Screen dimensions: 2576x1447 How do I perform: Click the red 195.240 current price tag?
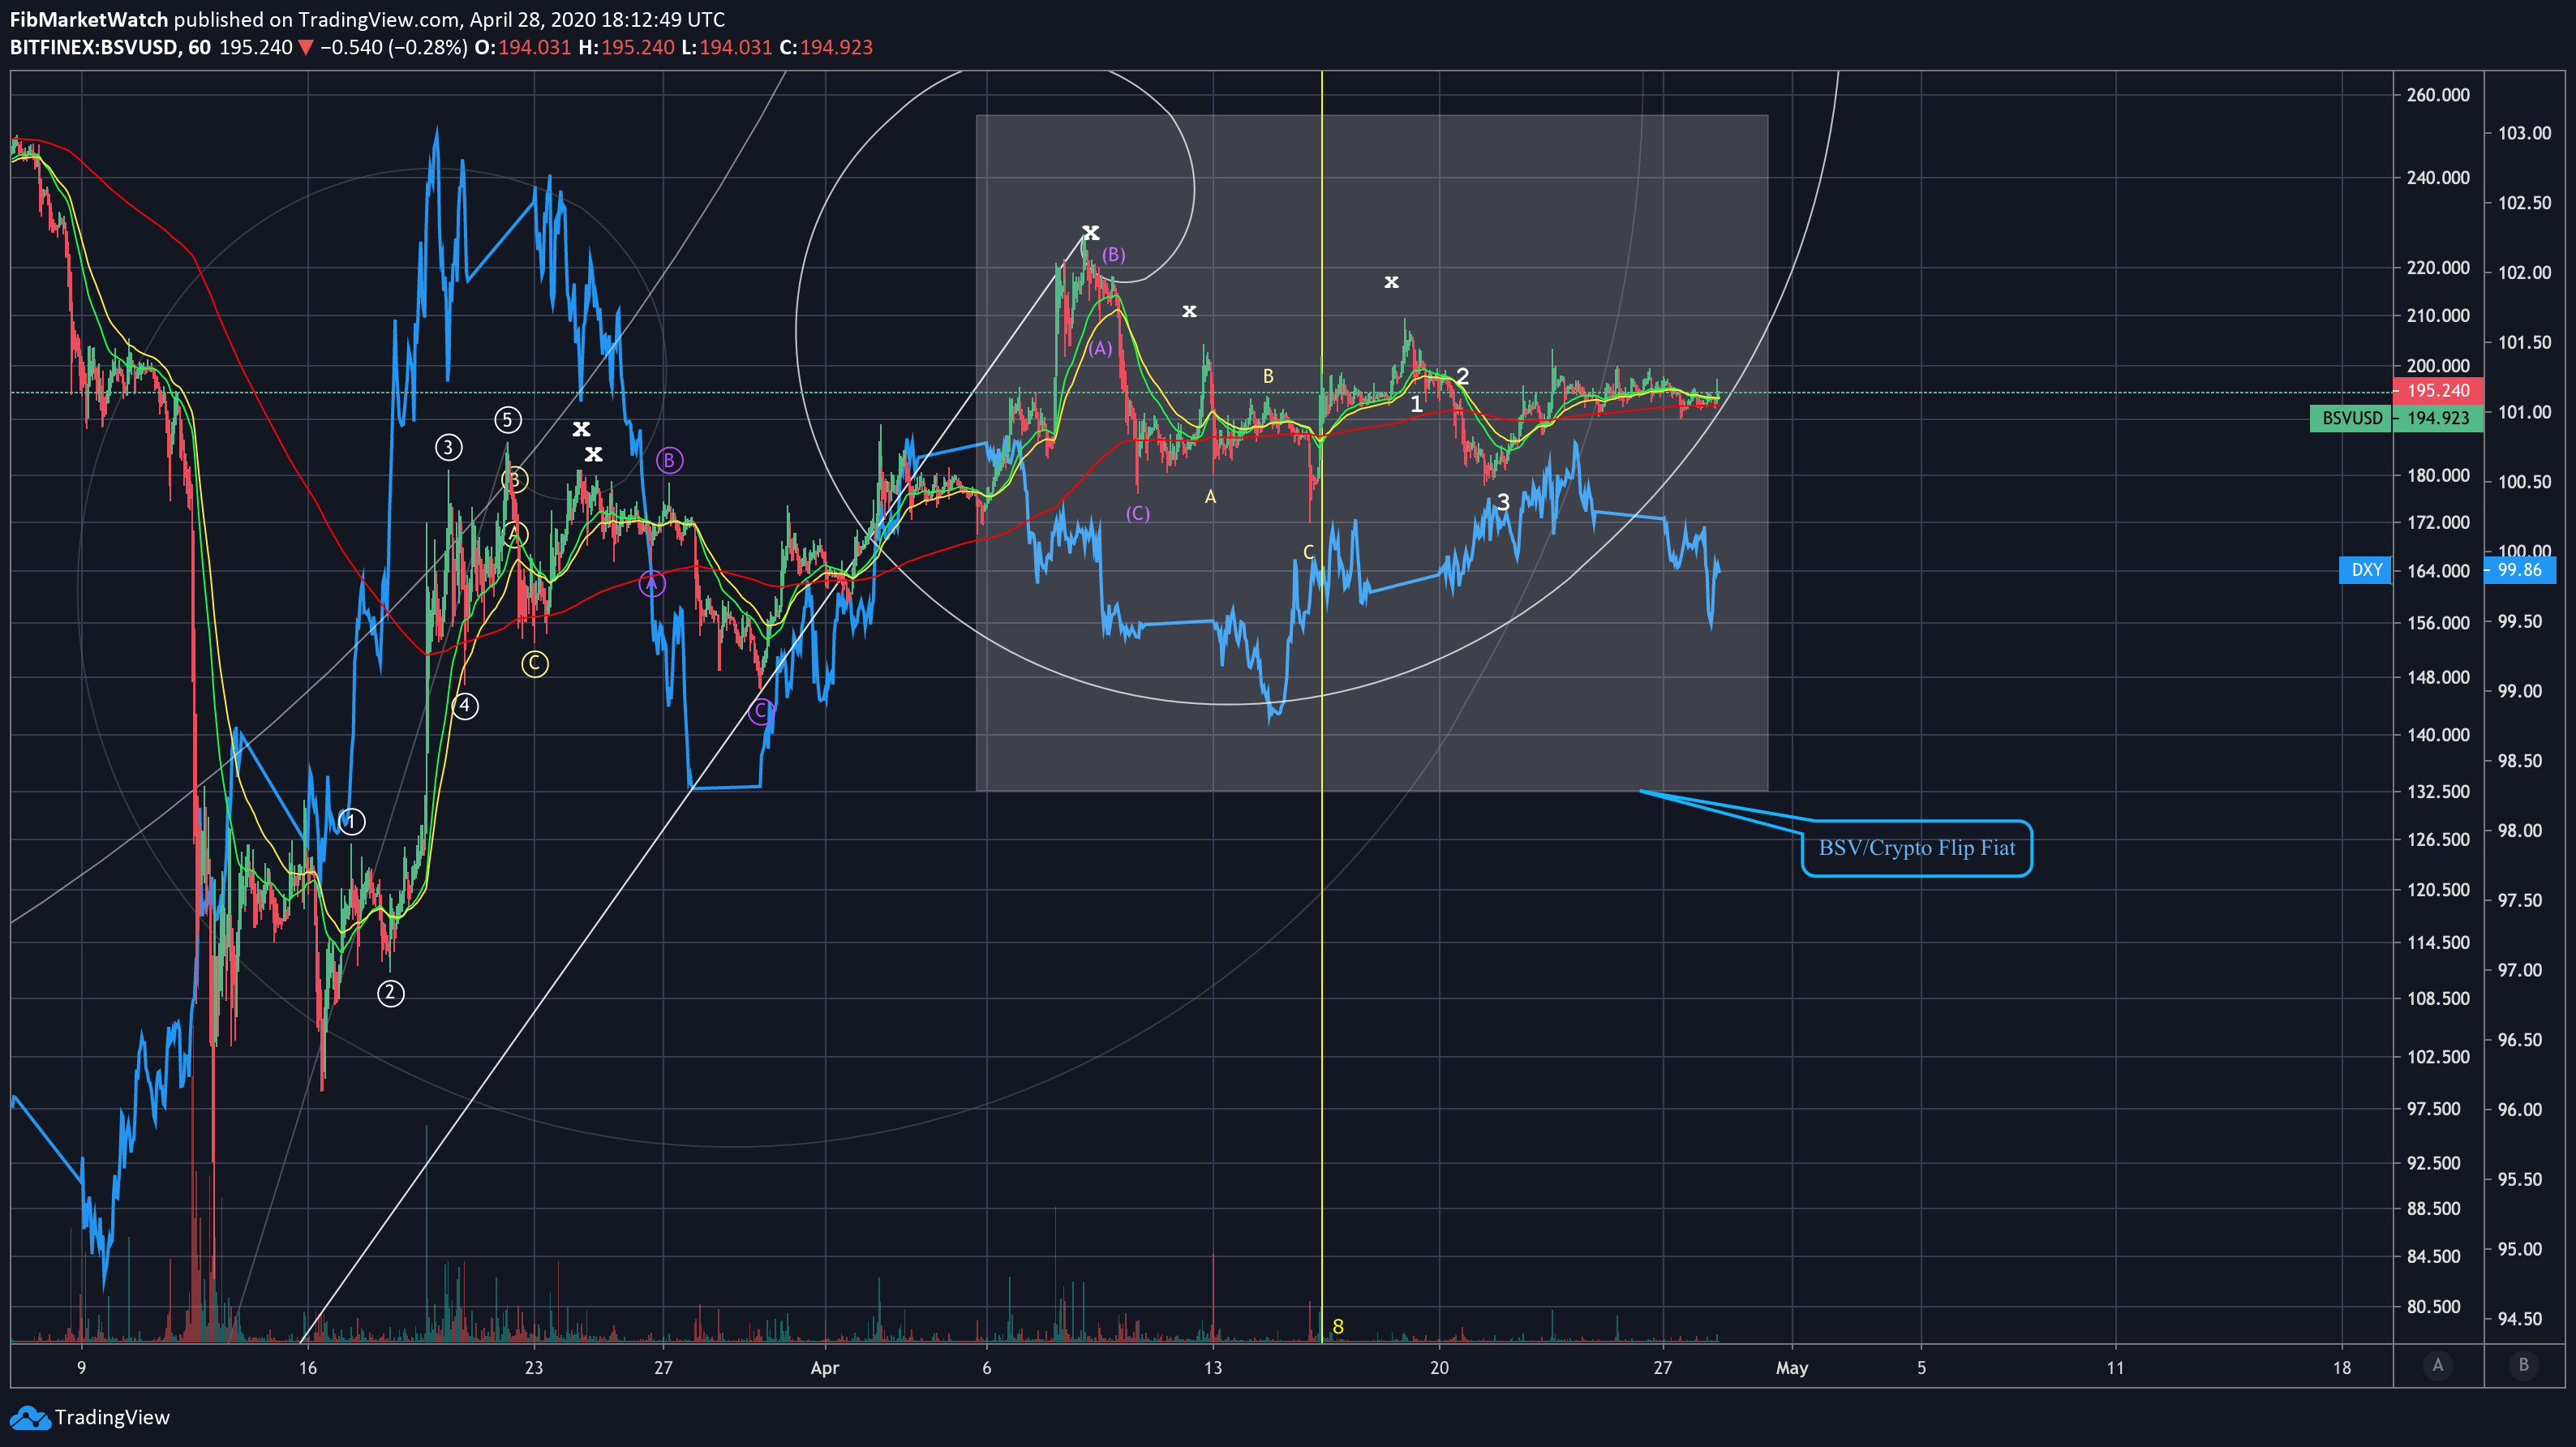[x=2438, y=391]
